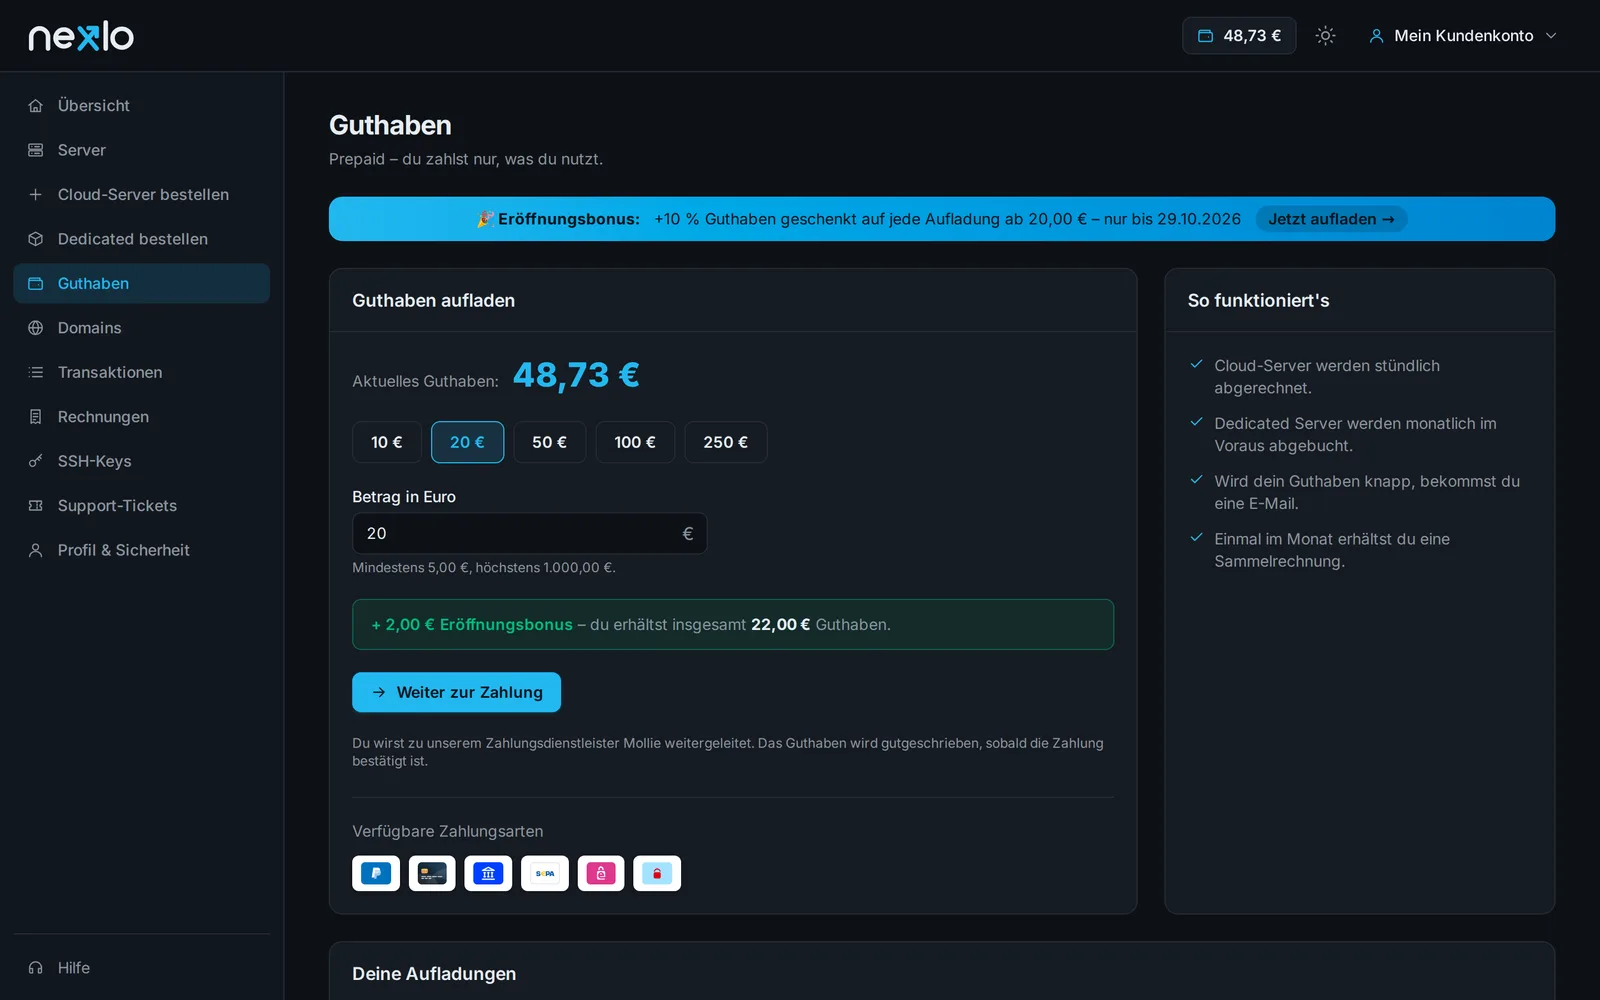Click the ticket icon beside Support-Tickets
The height and width of the screenshot is (1000, 1600).
(x=36, y=506)
